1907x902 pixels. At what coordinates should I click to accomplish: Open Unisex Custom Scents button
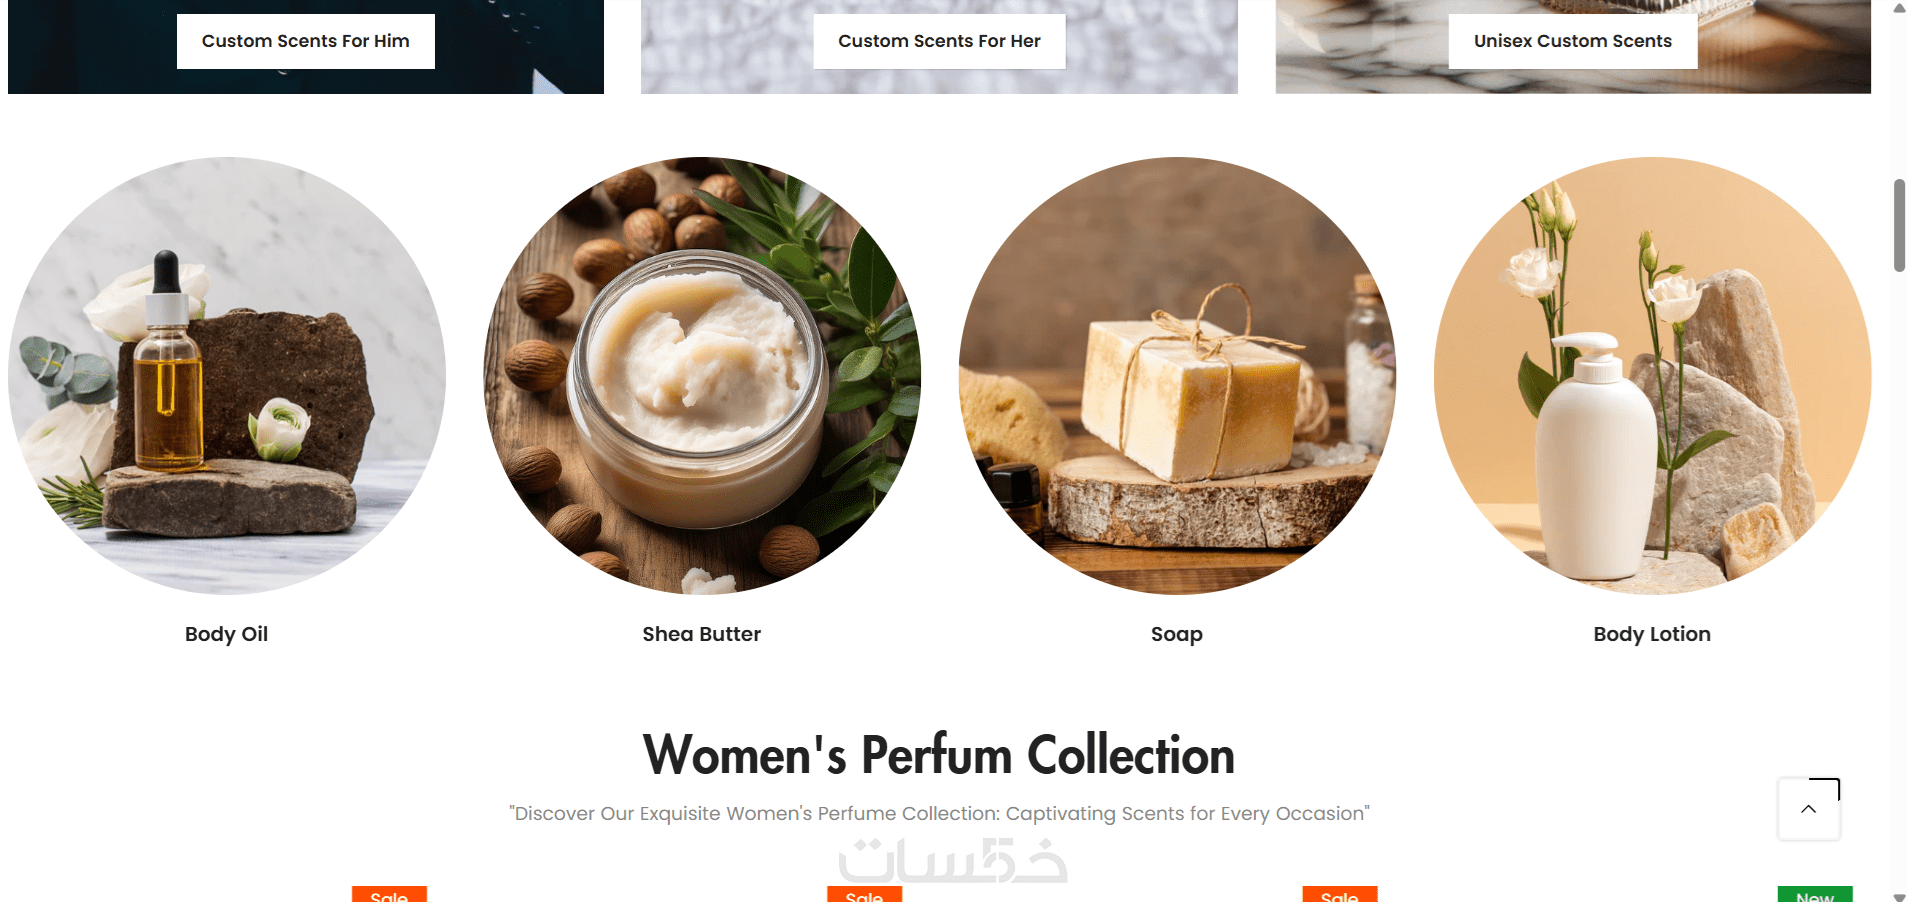pyautogui.click(x=1573, y=41)
